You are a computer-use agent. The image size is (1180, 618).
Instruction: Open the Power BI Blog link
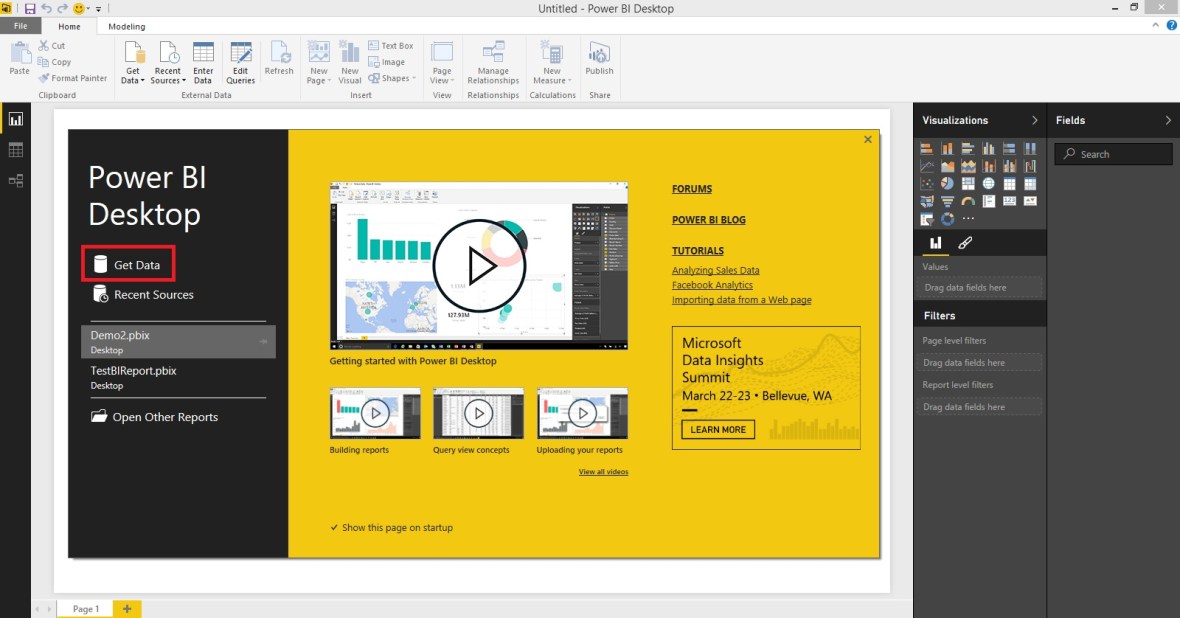click(710, 219)
